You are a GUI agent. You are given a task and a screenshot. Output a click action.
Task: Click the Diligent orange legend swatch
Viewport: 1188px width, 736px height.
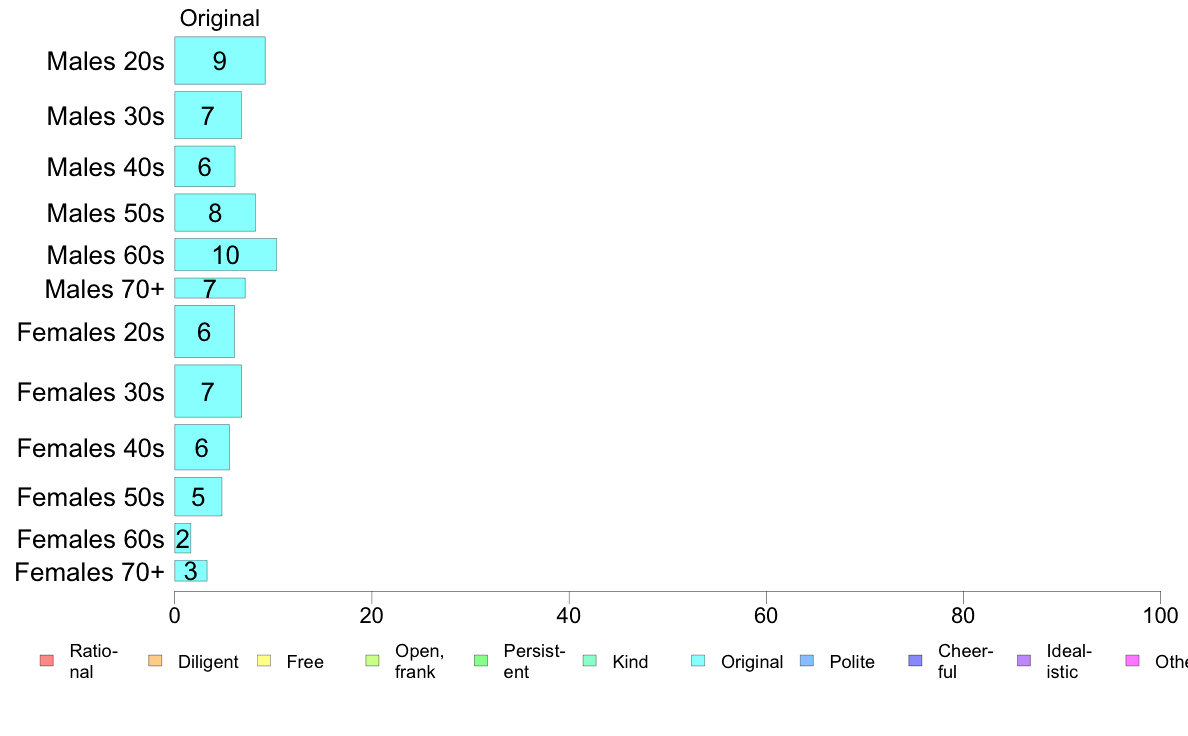155,661
